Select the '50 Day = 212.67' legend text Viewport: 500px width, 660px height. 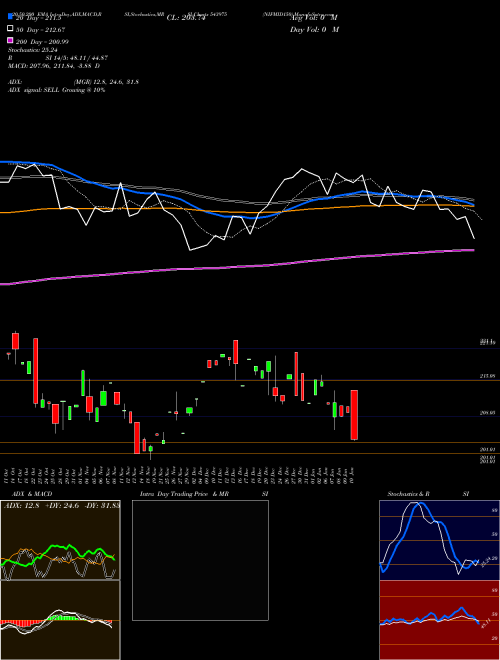point(41,29)
